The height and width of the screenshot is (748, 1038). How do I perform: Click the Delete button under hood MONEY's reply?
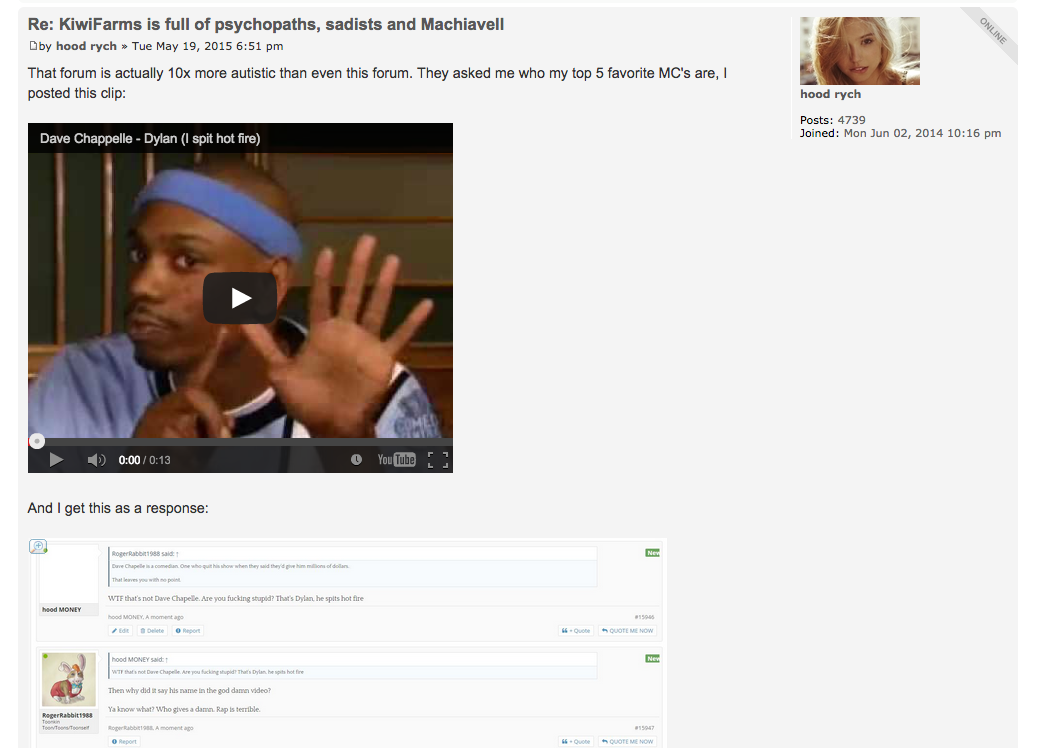152,631
